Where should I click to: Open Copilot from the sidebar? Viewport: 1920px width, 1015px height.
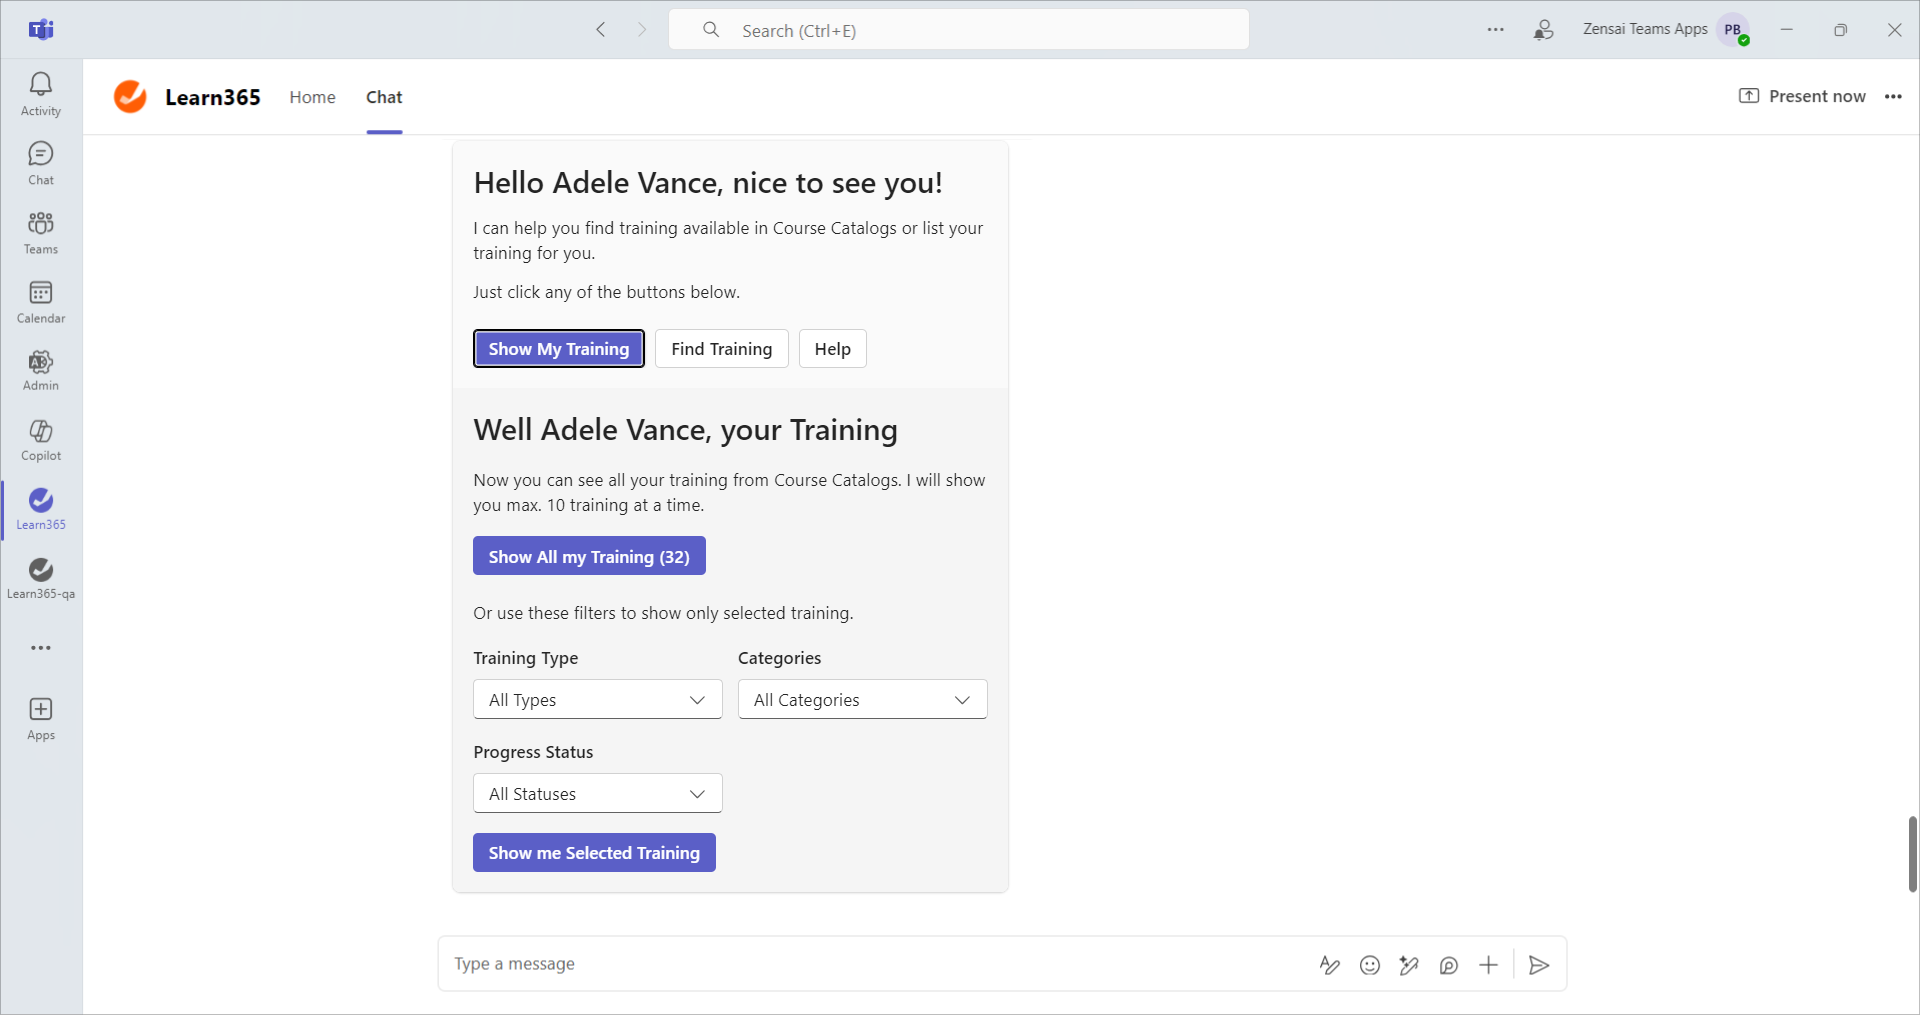(x=40, y=440)
